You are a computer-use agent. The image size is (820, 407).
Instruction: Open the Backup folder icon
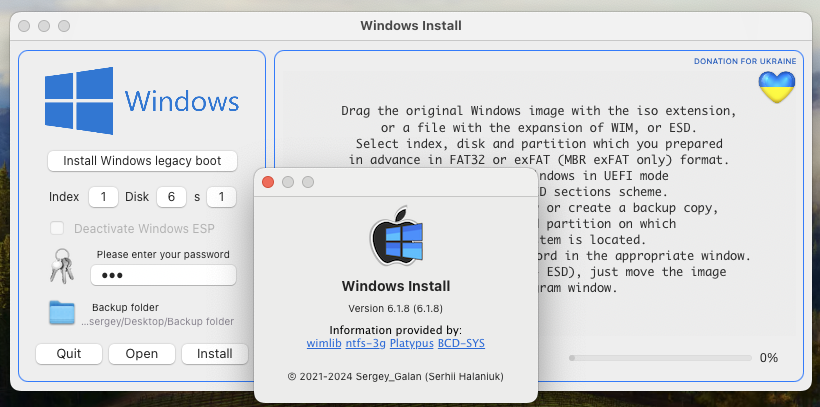click(x=62, y=313)
